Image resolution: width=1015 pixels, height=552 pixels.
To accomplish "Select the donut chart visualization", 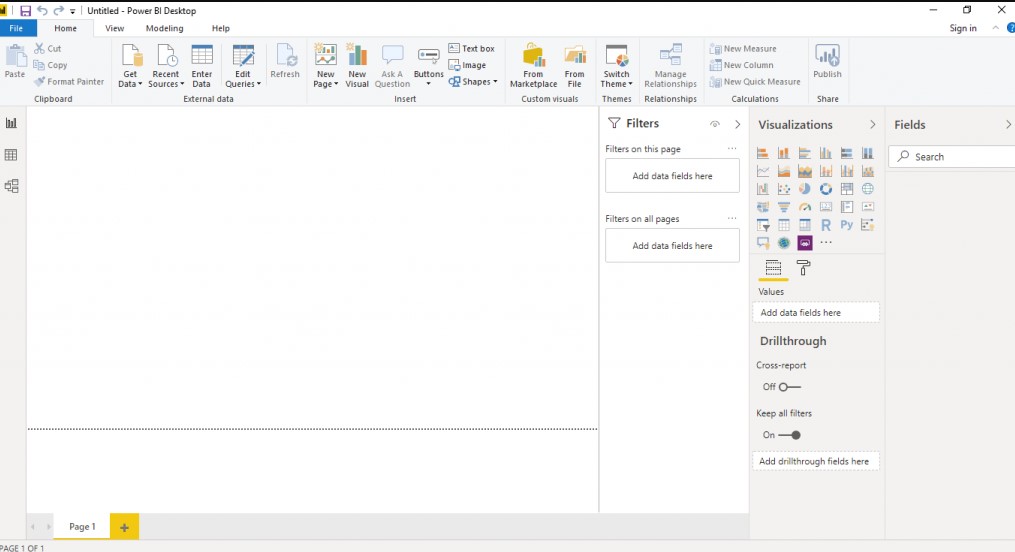I will point(826,189).
